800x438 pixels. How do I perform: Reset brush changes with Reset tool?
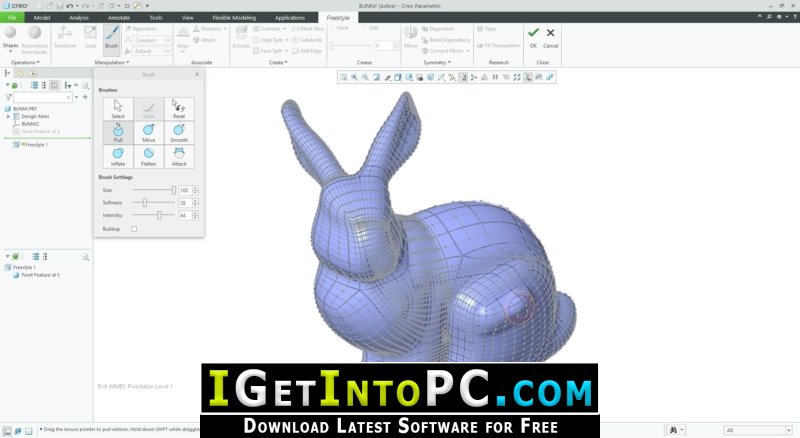pos(179,108)
